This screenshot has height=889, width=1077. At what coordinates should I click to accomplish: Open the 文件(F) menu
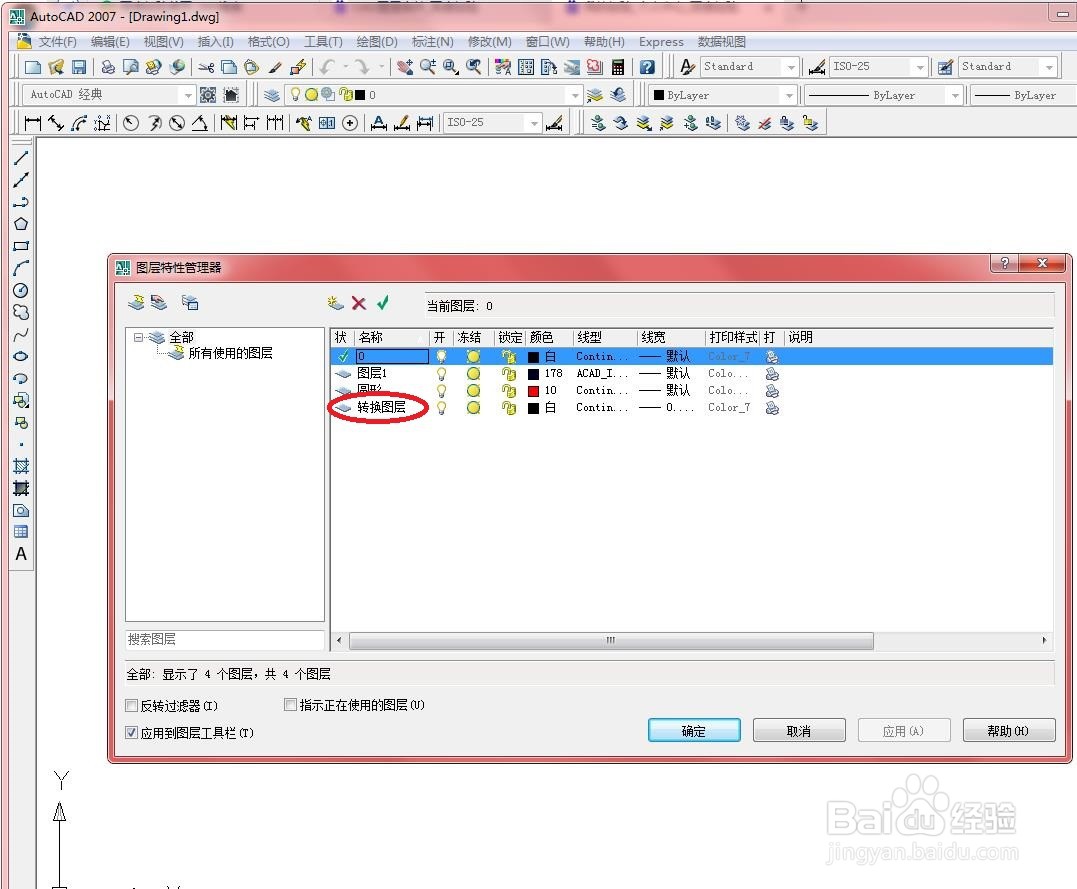point(57,41)
